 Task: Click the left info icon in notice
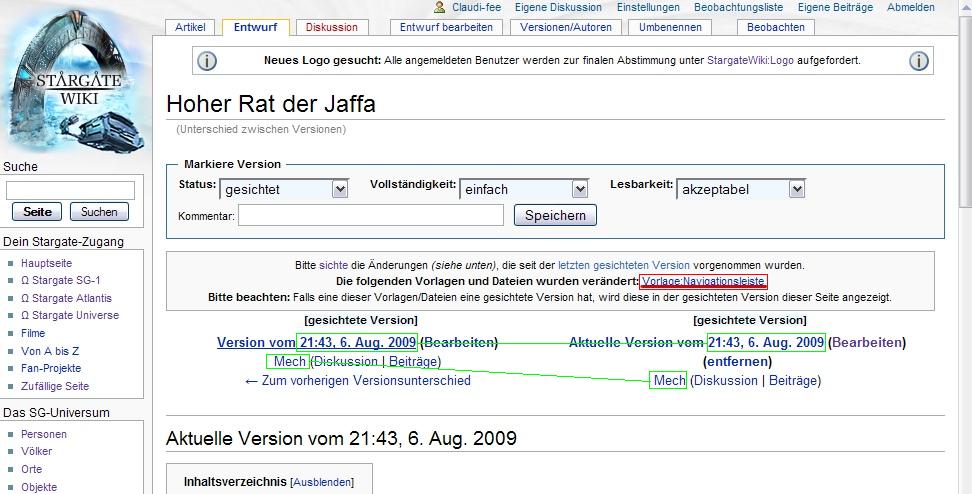coord(207,61)
